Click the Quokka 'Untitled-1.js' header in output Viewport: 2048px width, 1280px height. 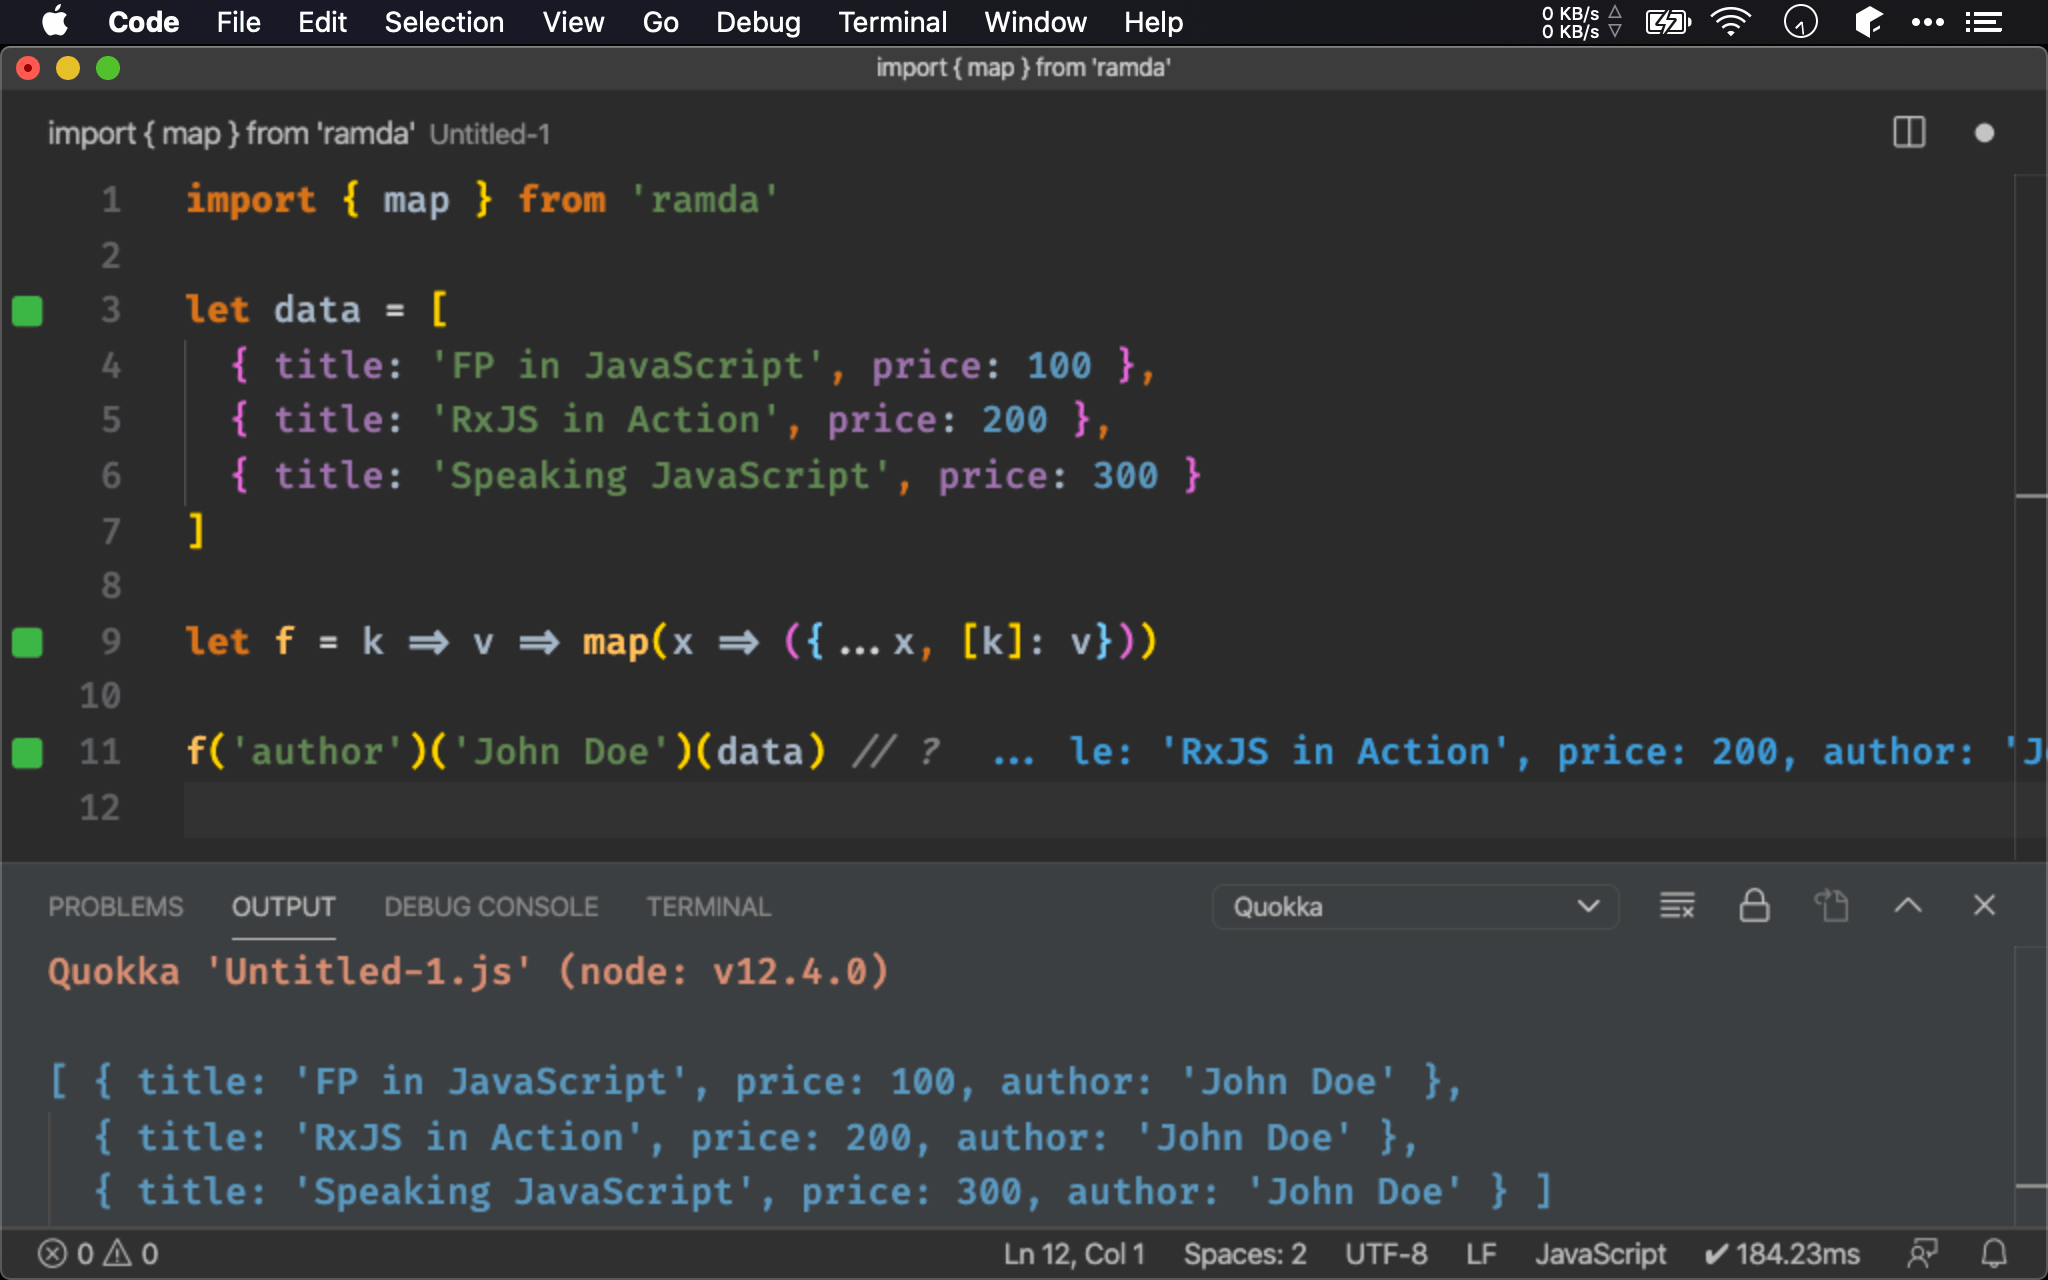click(468, 972)
